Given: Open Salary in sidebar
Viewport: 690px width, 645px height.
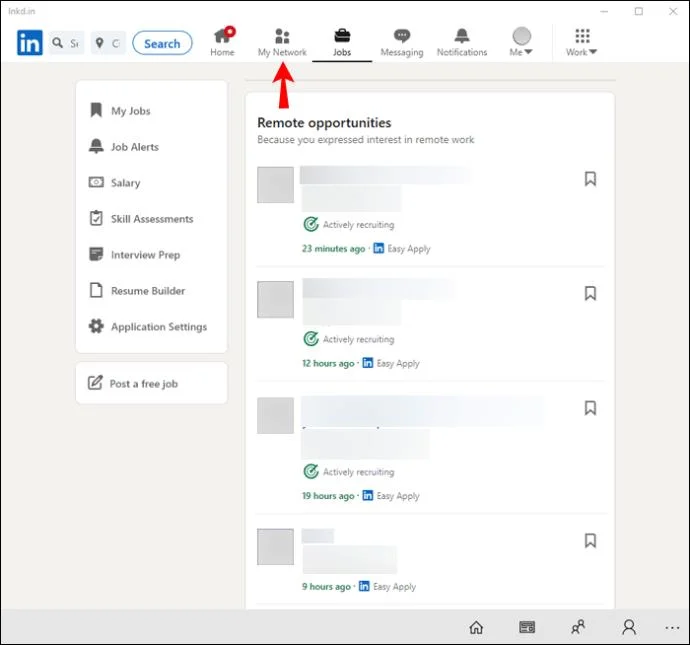Looking at the screenshot, I should pos(114,183).
